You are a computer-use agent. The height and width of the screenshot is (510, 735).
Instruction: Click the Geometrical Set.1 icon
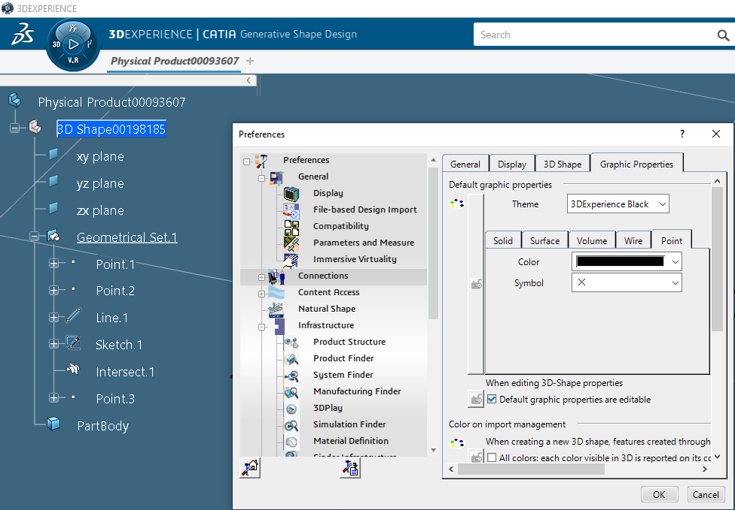[x=53, y=236]
